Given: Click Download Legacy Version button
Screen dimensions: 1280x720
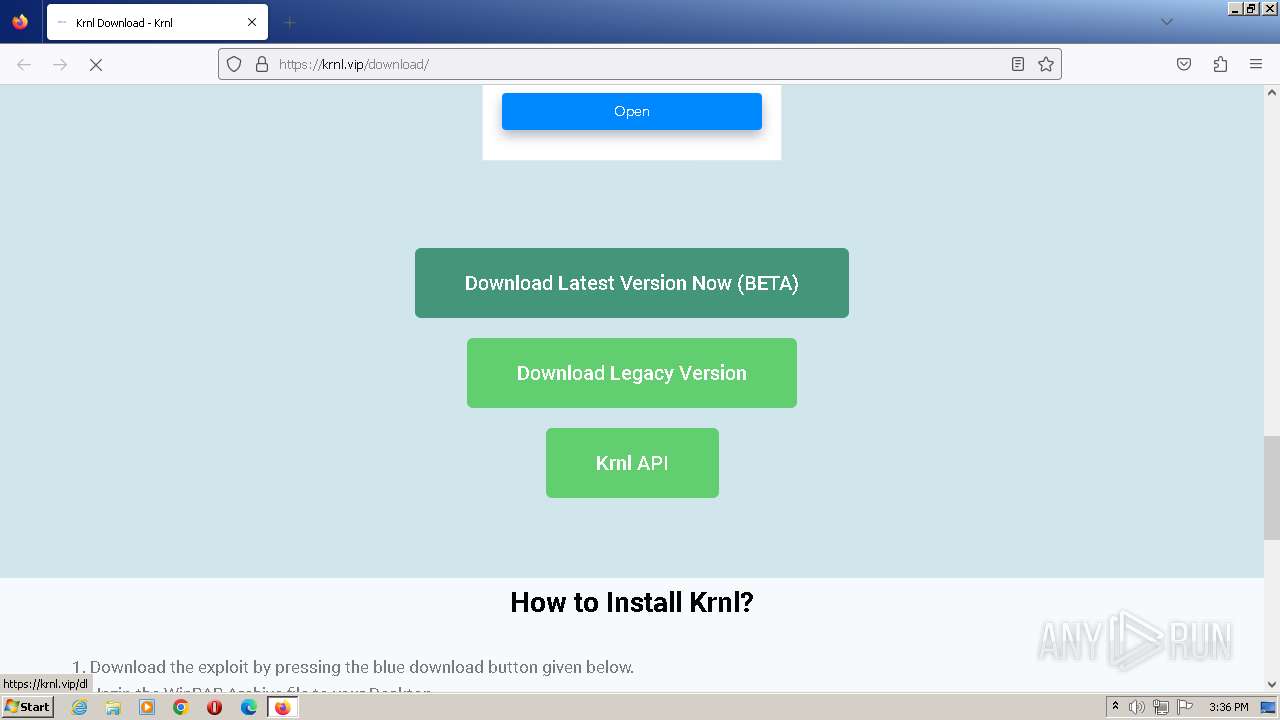Looking at the screenshot, I should click(x=632, y=373).
